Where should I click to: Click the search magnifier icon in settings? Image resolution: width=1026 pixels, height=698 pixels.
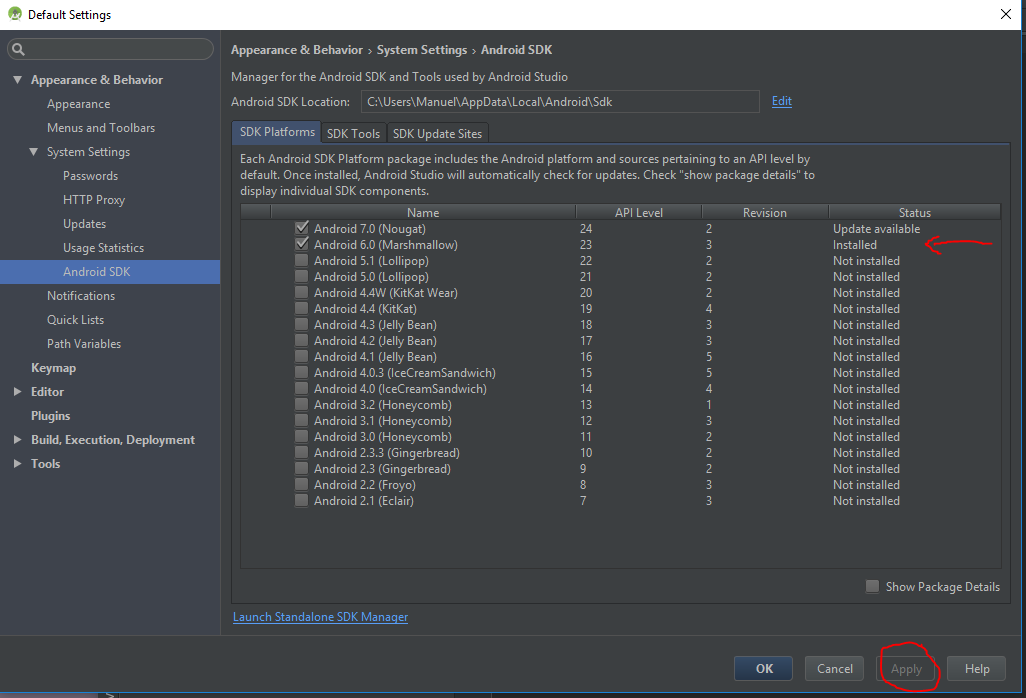click(18, 49)
